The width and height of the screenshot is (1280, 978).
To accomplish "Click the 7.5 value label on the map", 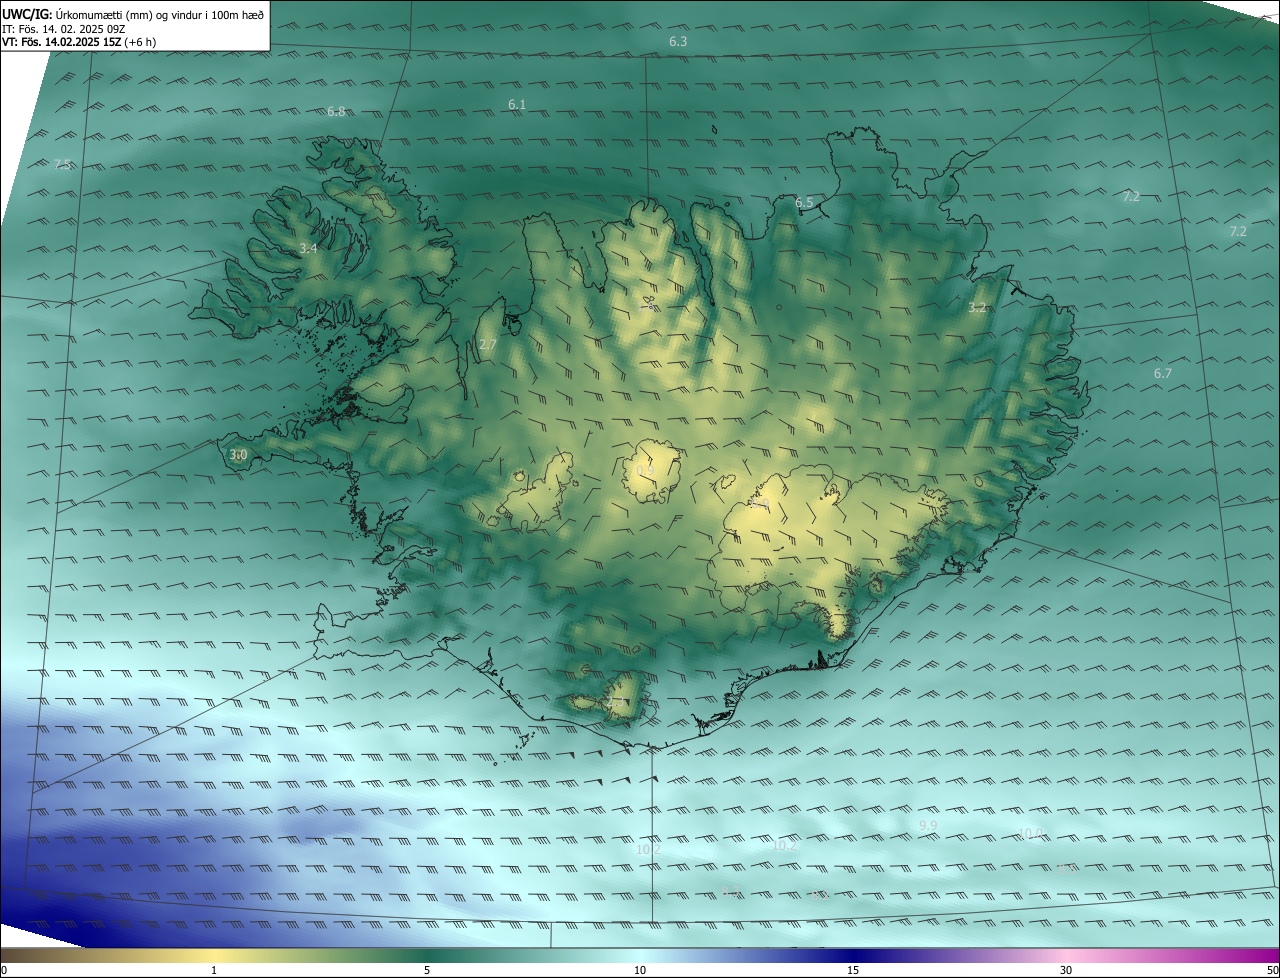I will coord(62,164).
